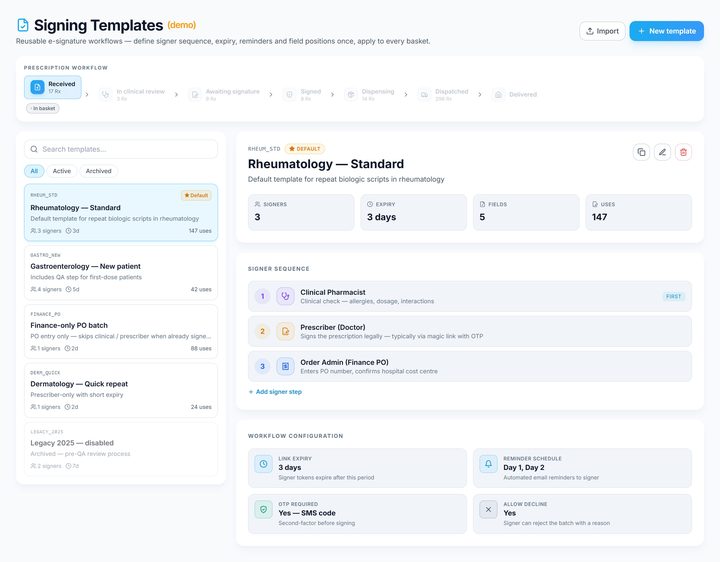
Task: Click the Order Admin form icon
Action: tap(285, 366)
